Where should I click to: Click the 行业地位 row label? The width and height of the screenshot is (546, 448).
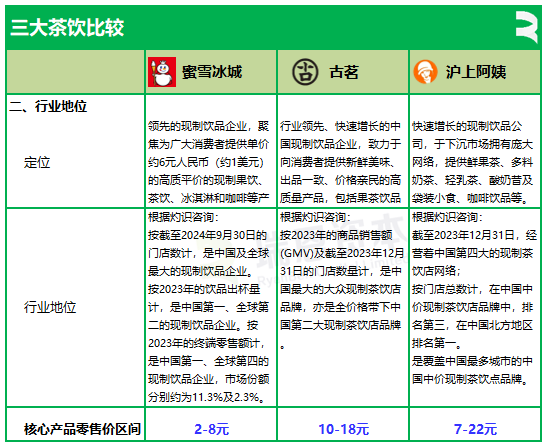tap(50, 307)
